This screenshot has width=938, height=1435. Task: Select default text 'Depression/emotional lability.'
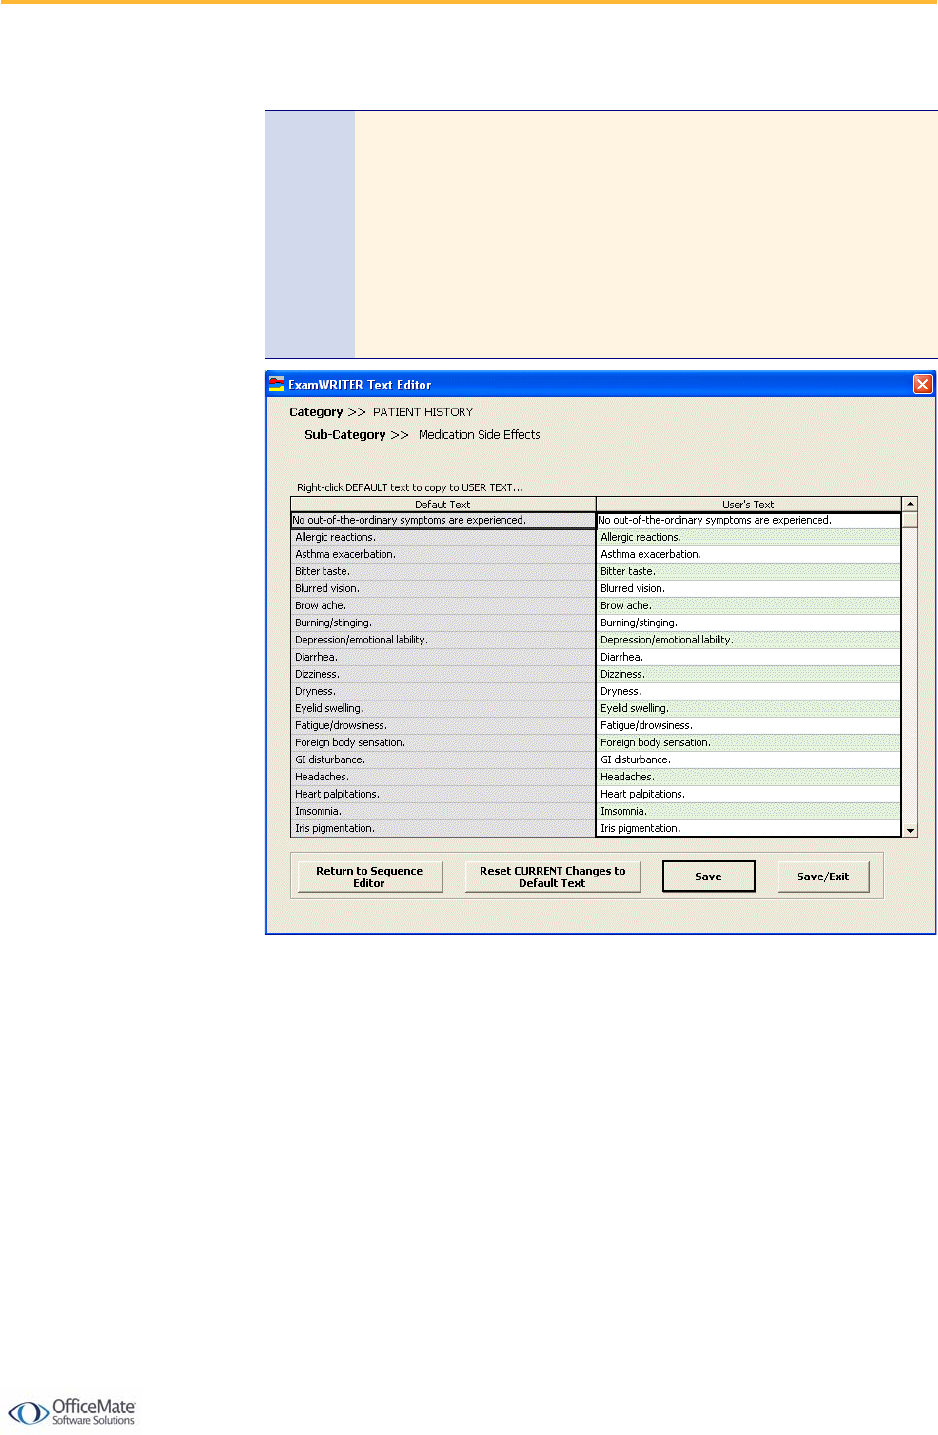click(443, 639)
